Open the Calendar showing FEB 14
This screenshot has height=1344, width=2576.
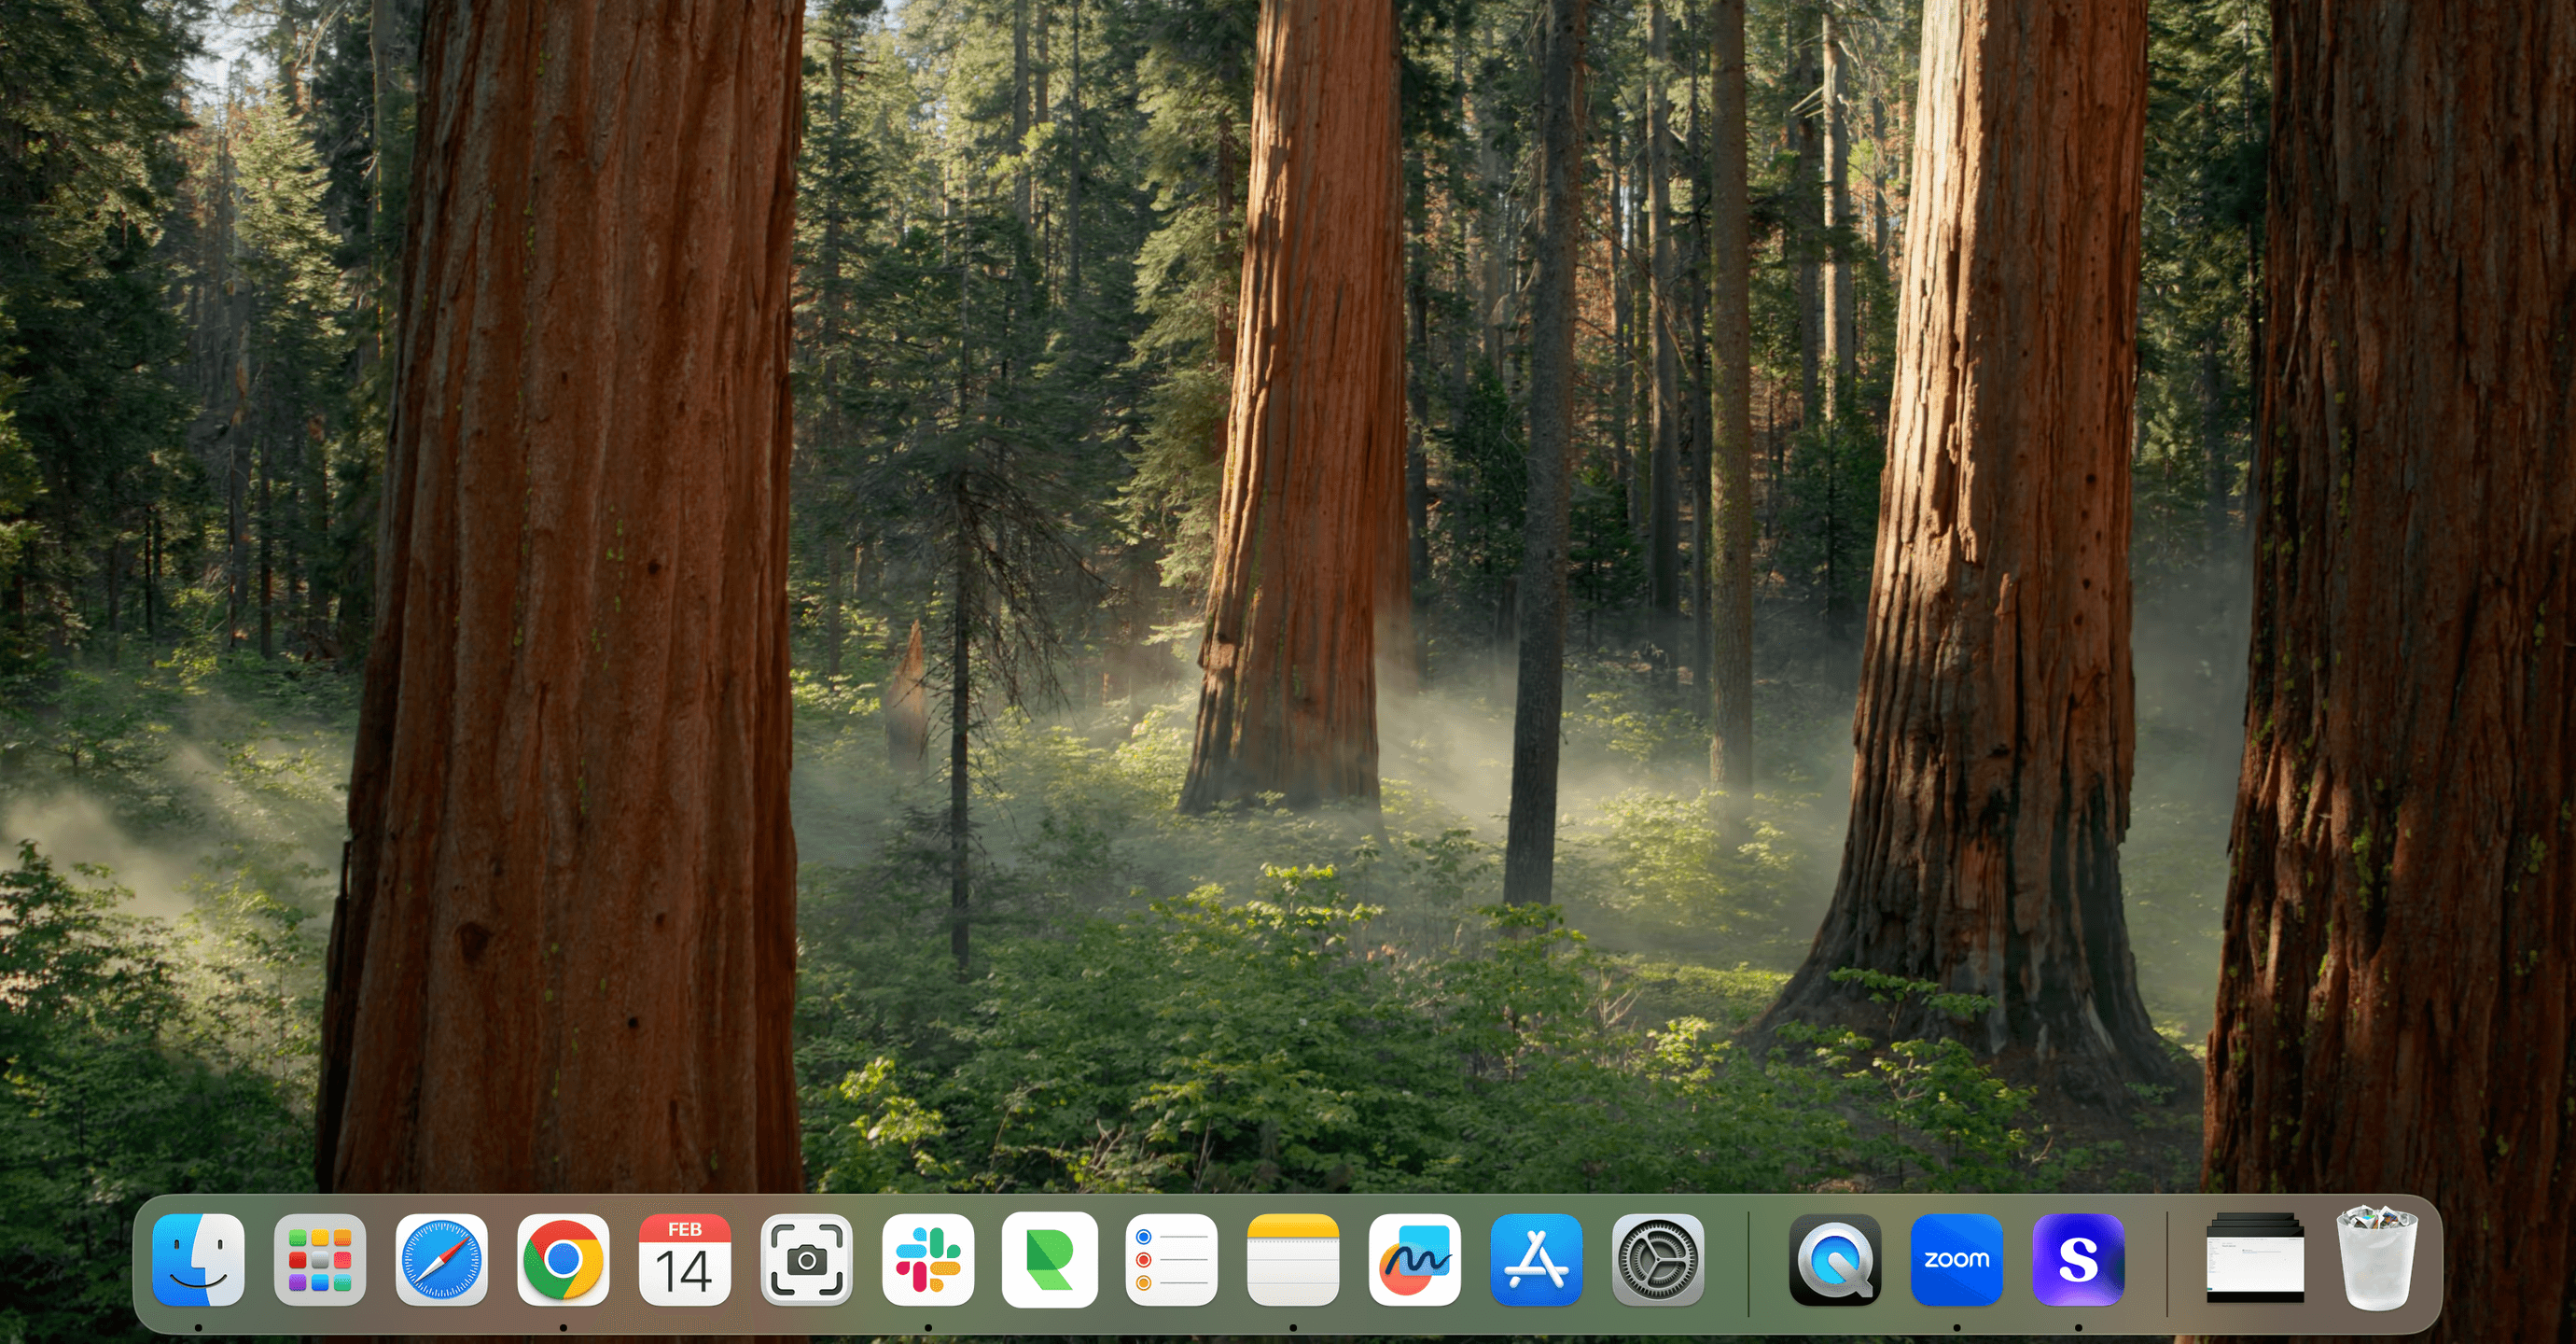click(x=685, y=1260)
